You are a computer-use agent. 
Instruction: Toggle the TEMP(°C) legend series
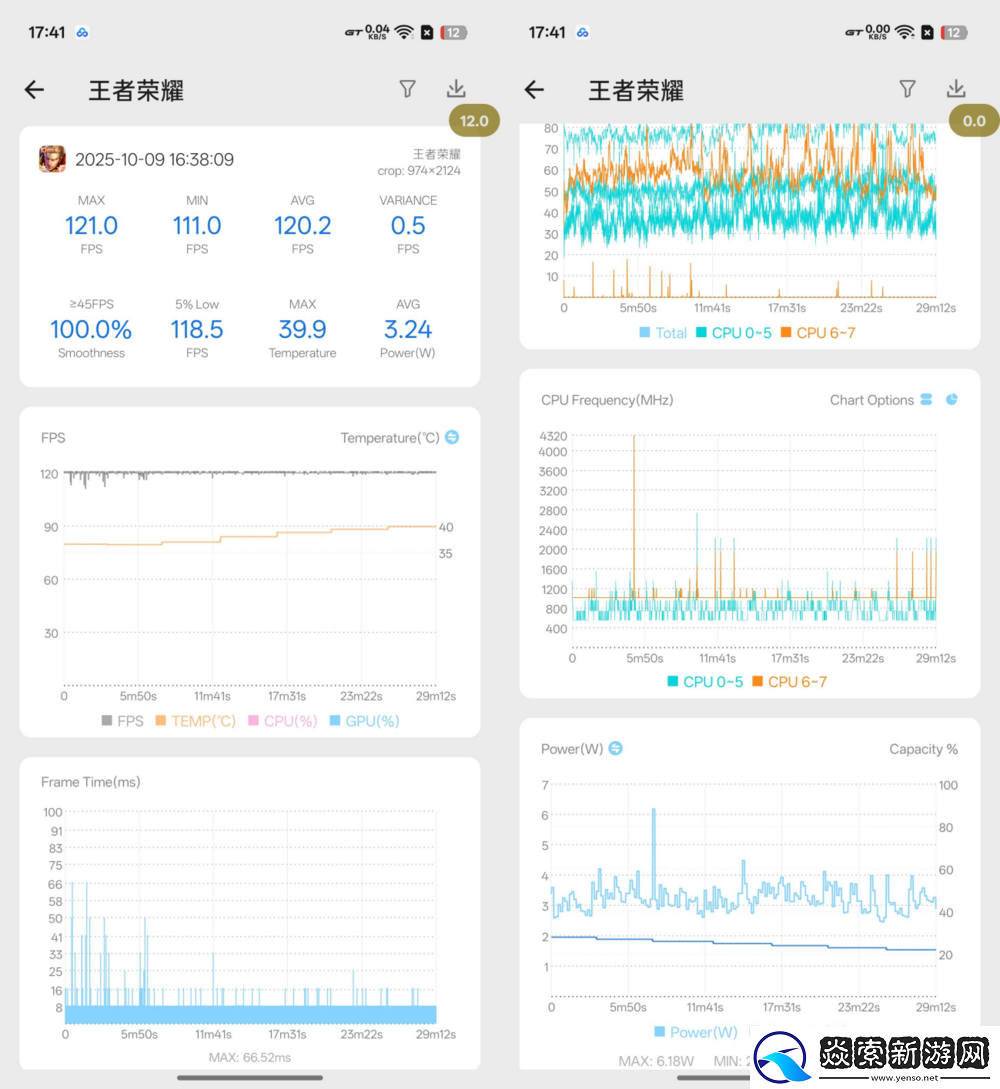195,721
